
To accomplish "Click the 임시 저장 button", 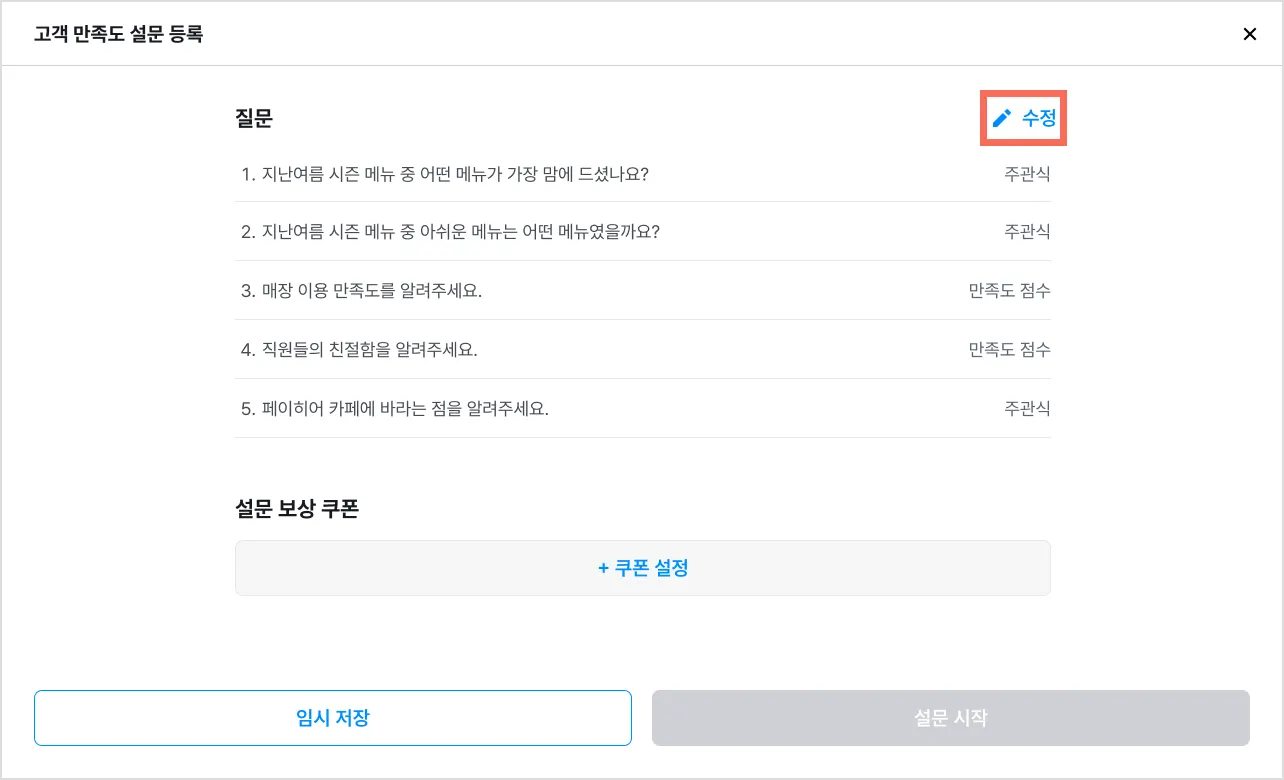I will point(333,718).
